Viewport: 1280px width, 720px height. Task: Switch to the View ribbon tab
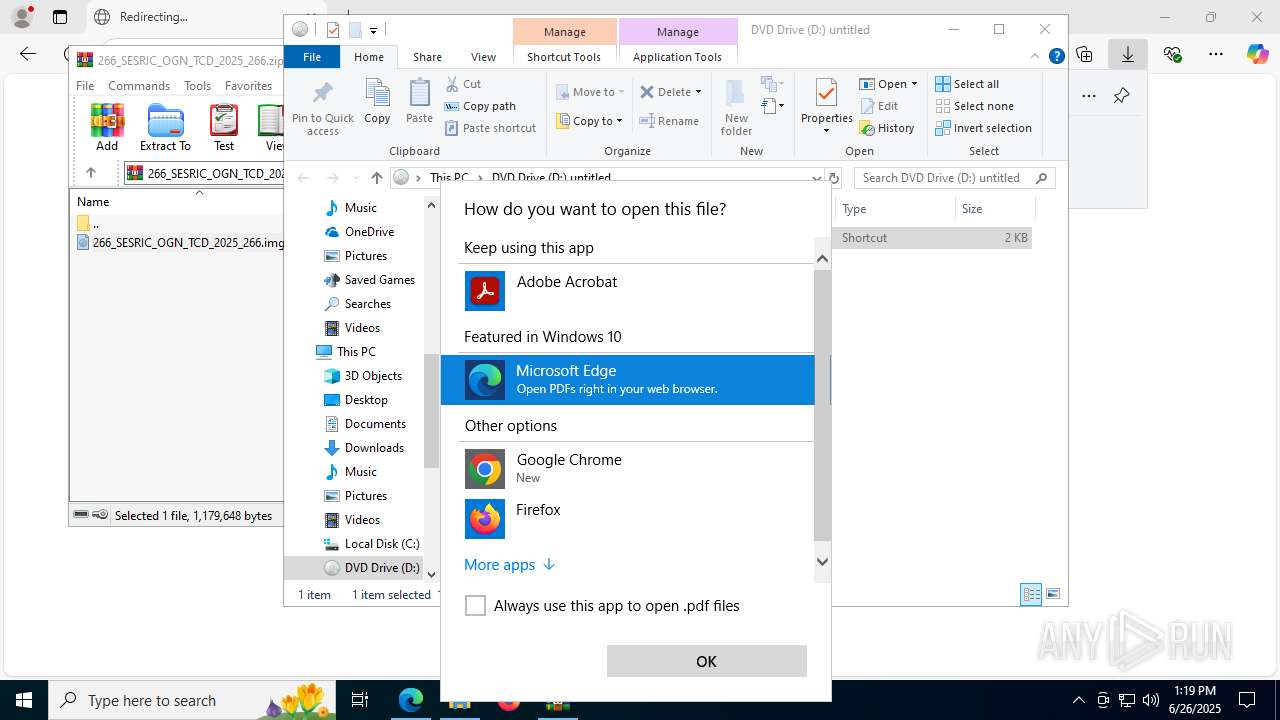pyautogui.click(x=483, y=57)
